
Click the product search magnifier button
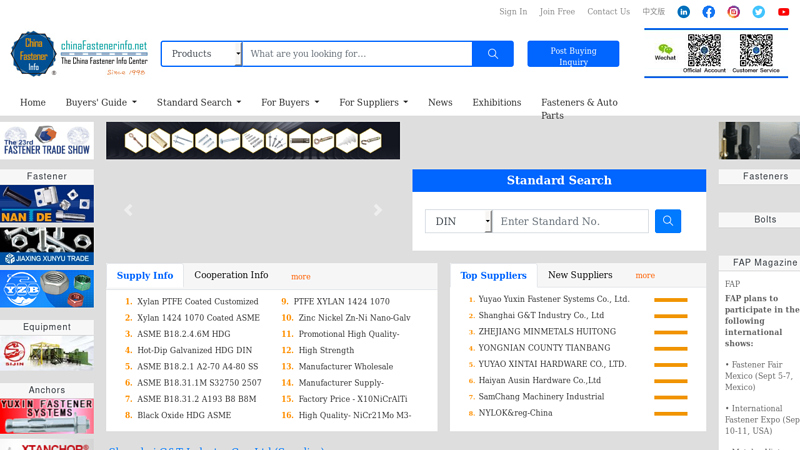point(492,54)
